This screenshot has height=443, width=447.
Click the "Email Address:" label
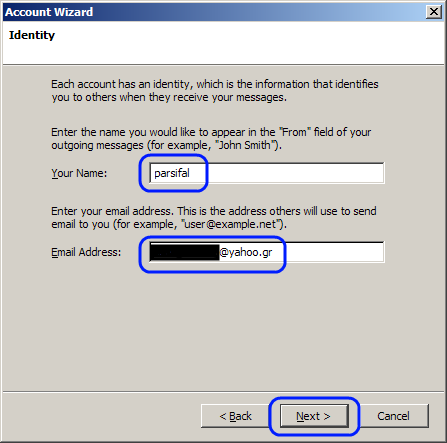tap(86, 252)
